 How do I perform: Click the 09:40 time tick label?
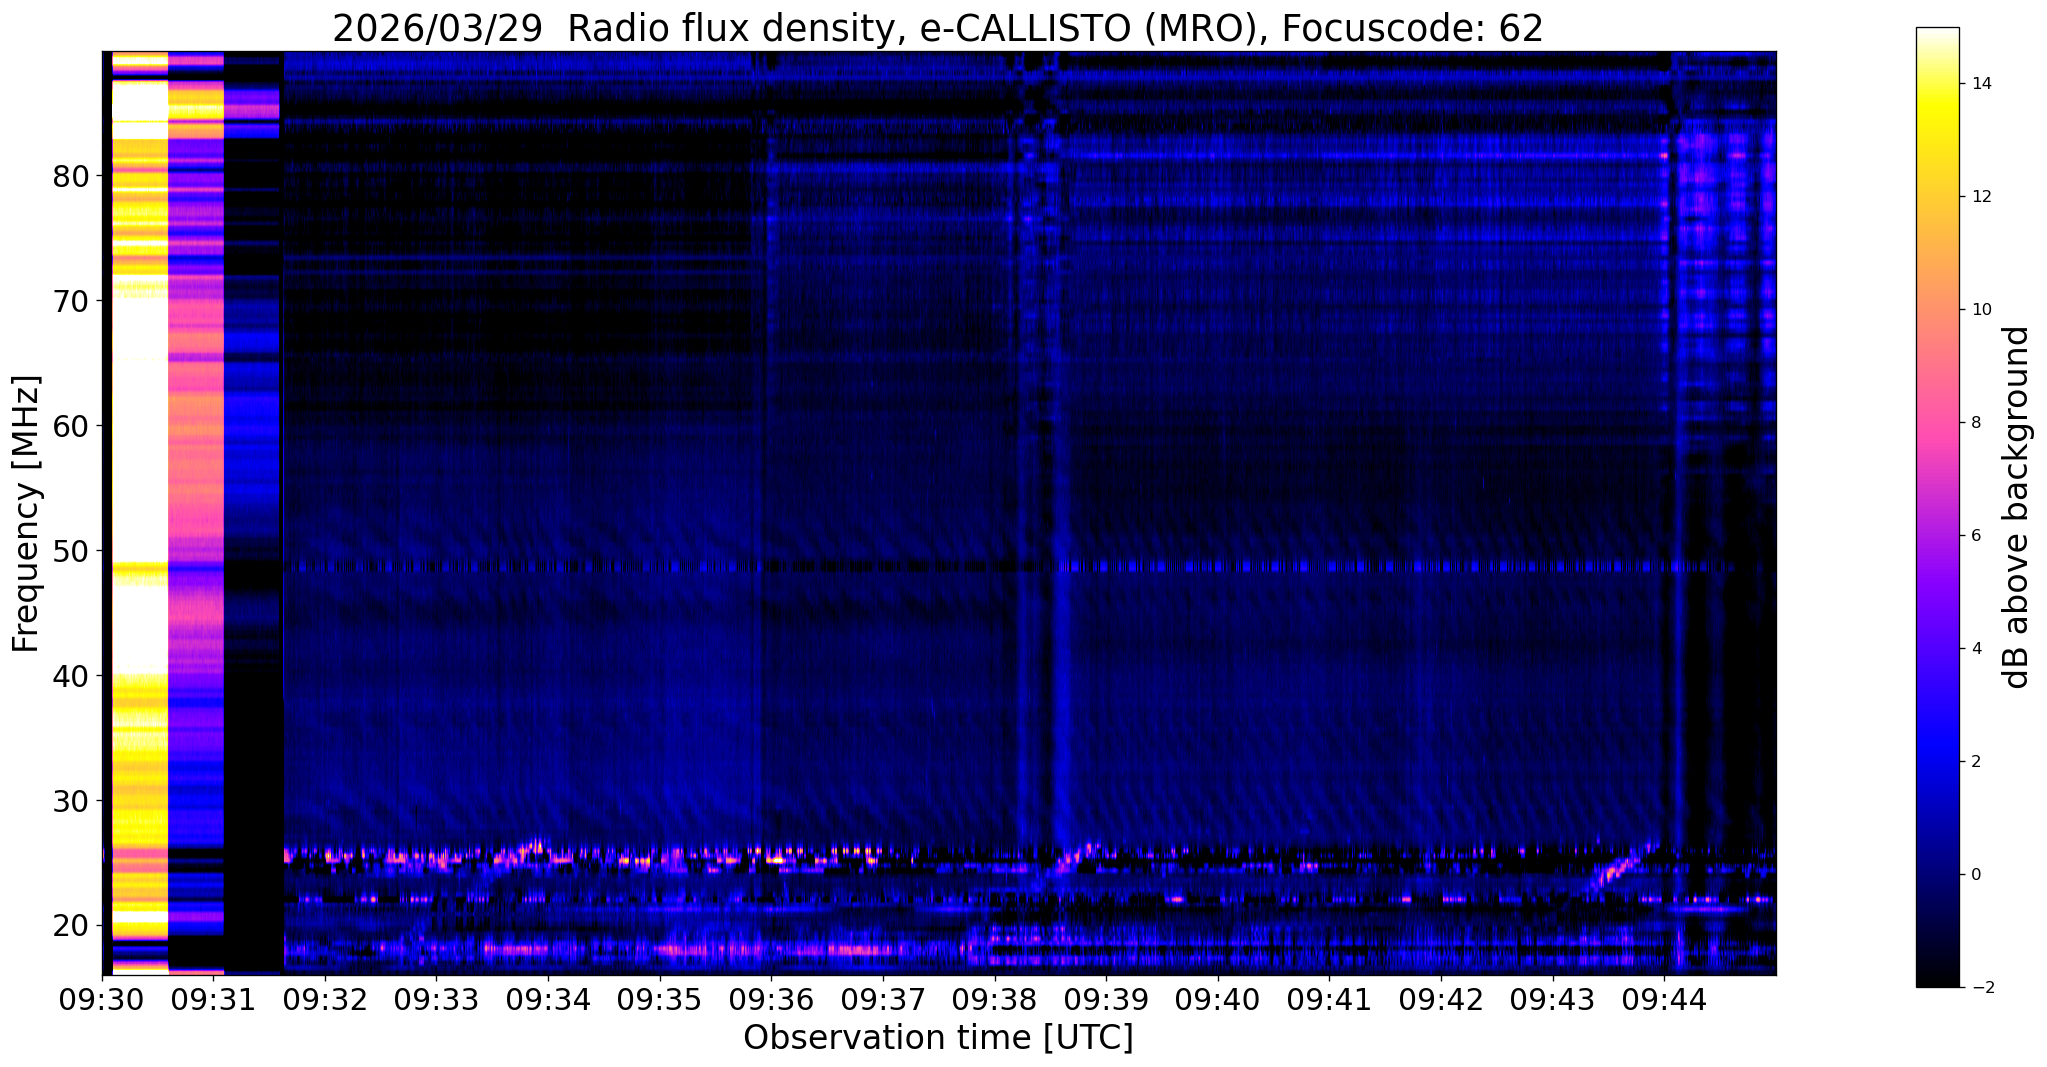(x=1218, y=998)
